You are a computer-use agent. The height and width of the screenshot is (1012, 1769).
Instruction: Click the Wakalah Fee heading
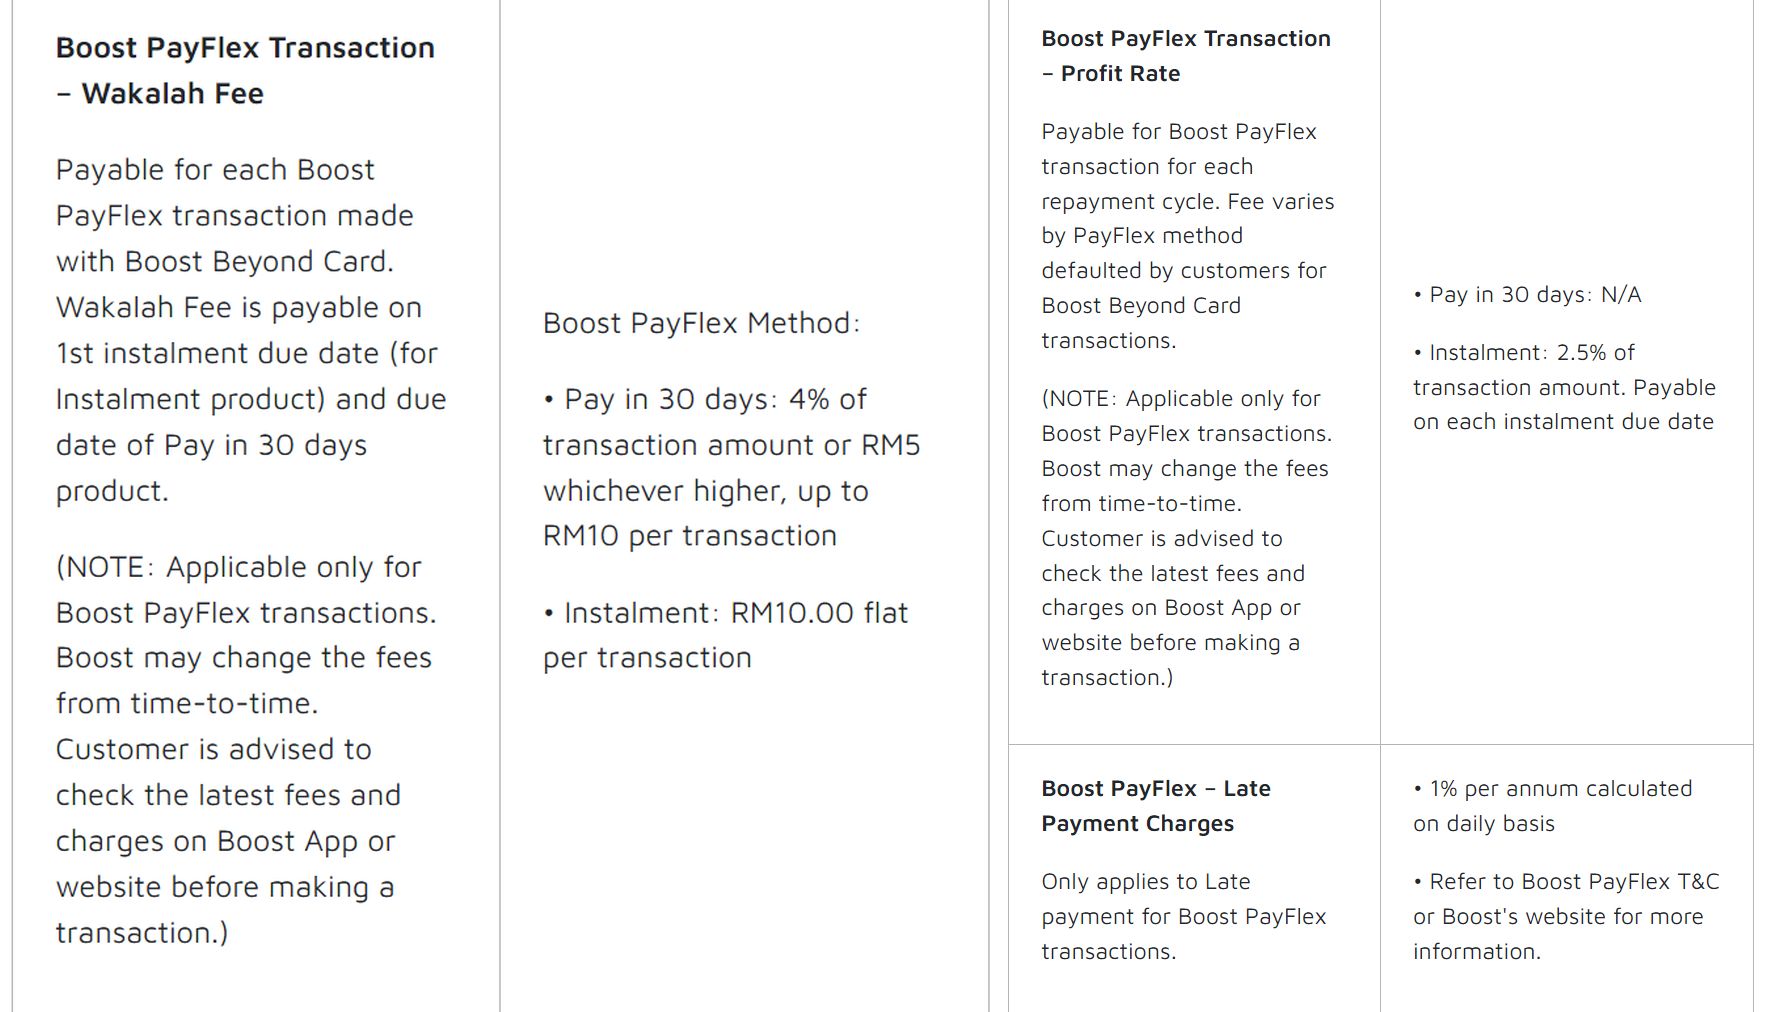click(x=245, y=70)
